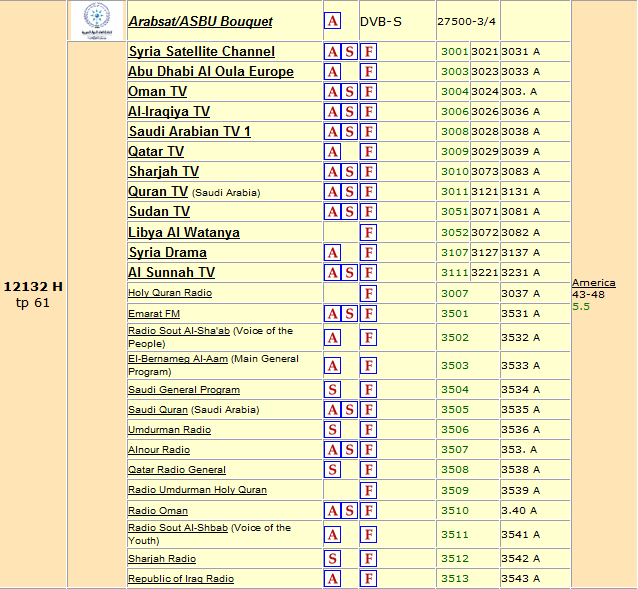Open the Quran TV link

click(x=158, y=191)
